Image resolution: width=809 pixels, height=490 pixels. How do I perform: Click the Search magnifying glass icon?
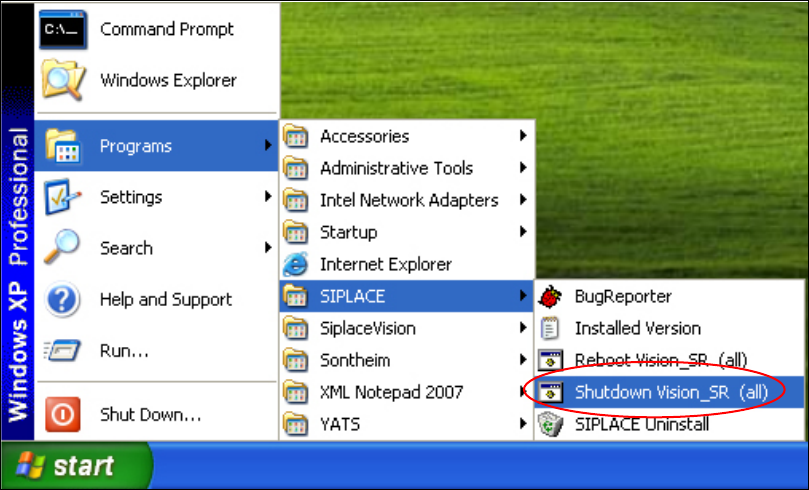(x=62, y=247)
